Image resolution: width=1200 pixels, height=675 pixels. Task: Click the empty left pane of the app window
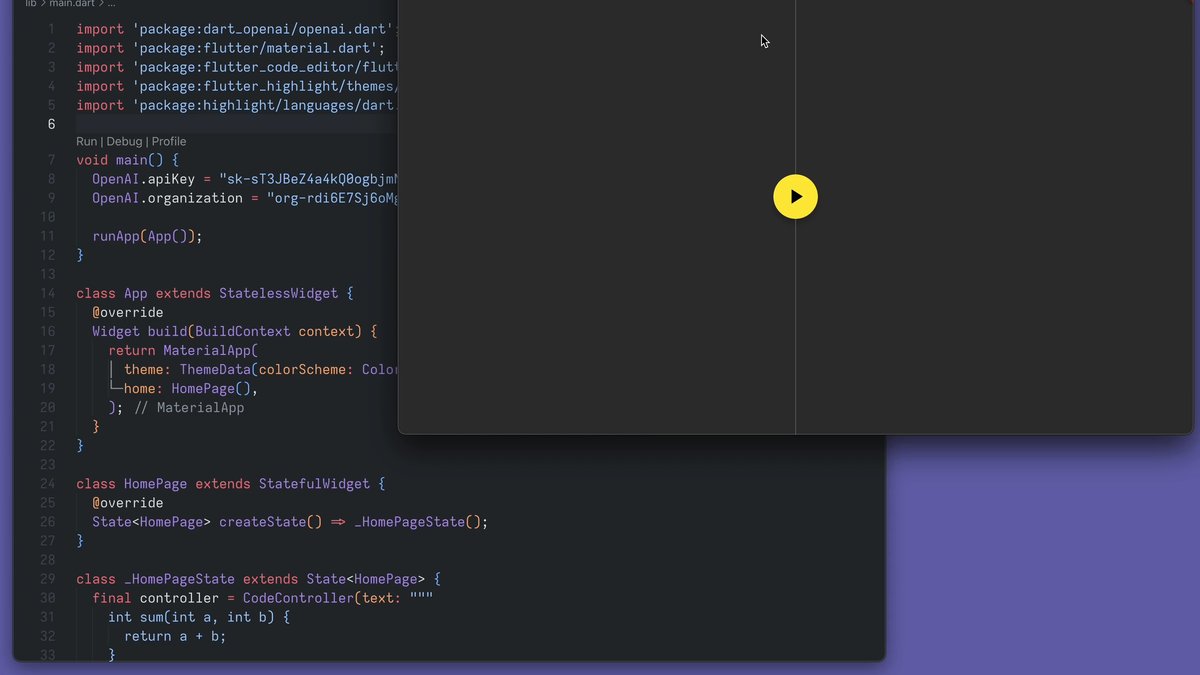click(596, 300)
